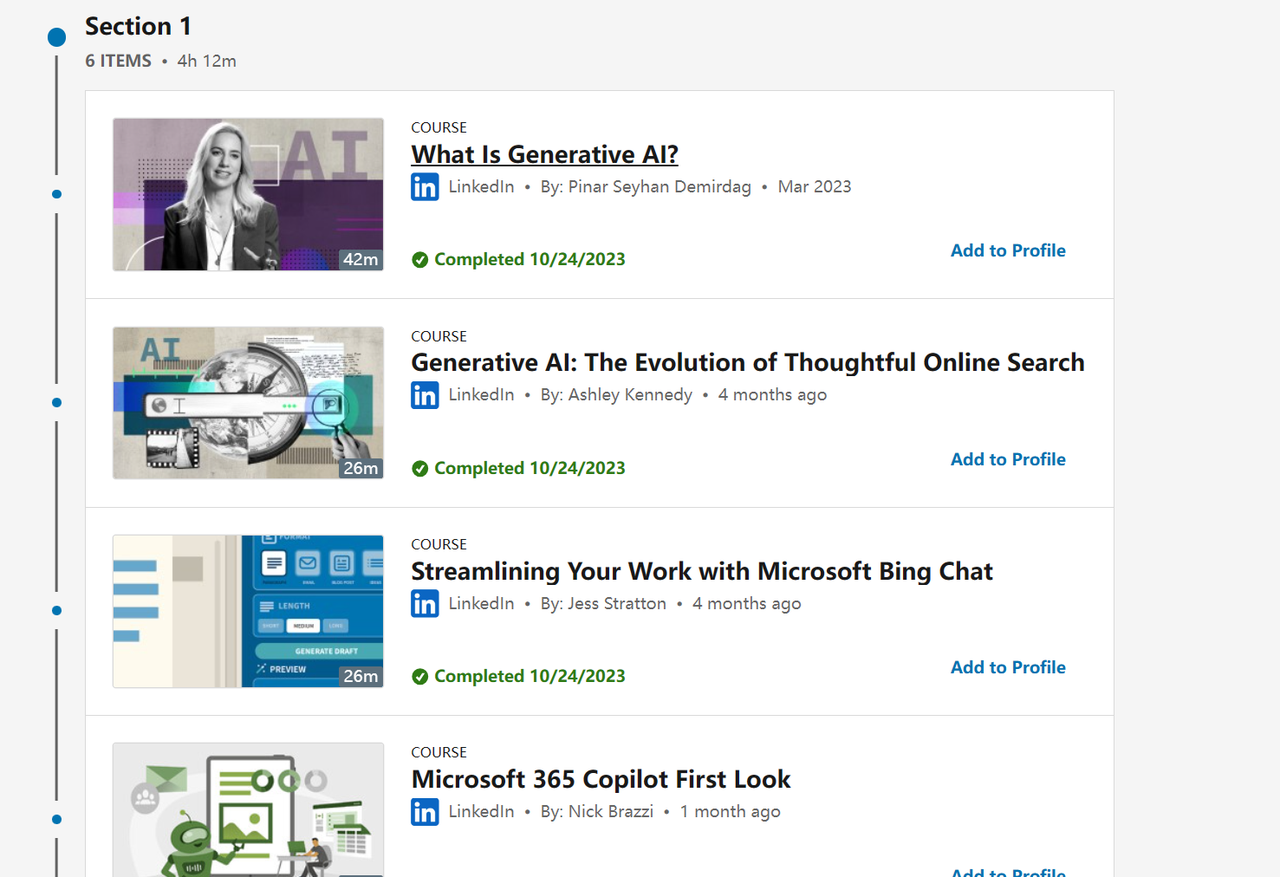Click 26m badge on Thoughtful Online Search thumbnail

click(x=361, y=468)
